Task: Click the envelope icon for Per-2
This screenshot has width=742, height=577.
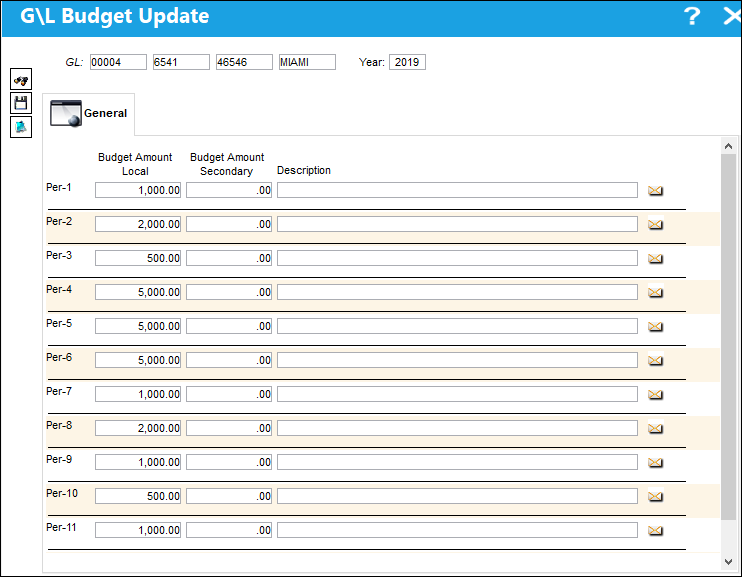Action: point(655,224)
